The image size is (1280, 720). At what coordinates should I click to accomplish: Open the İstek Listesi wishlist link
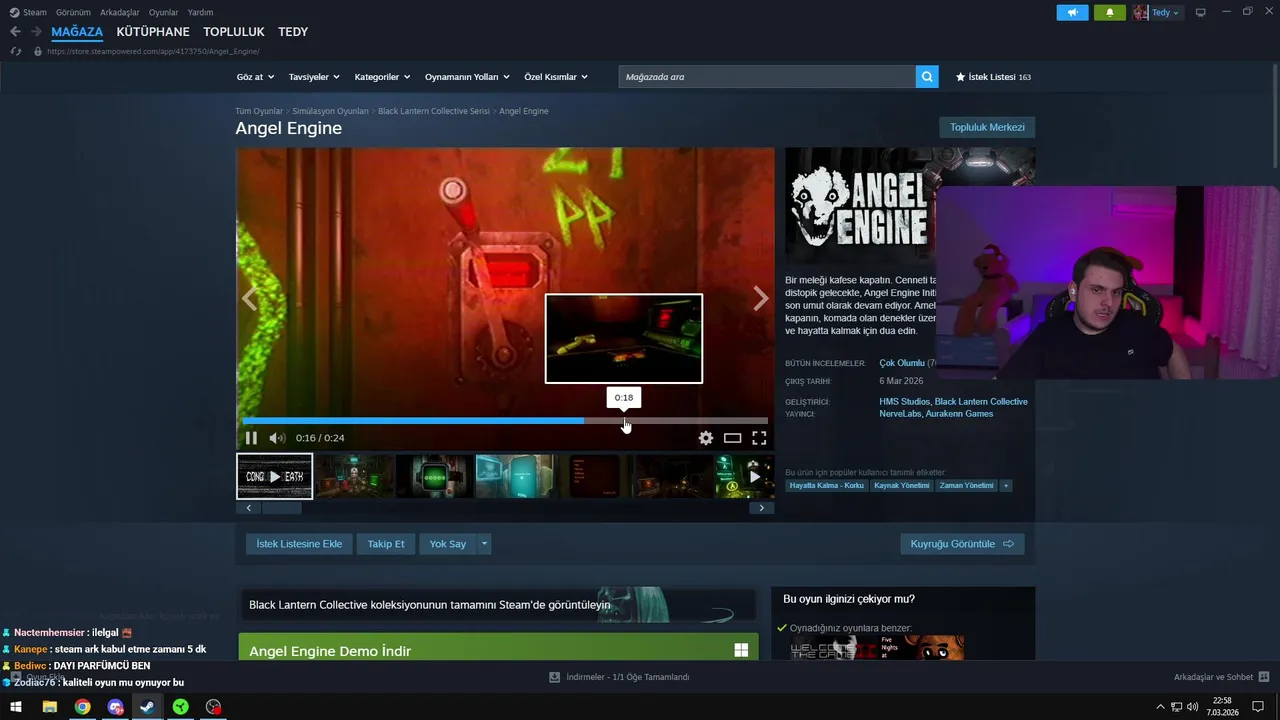tap(993, 77)
